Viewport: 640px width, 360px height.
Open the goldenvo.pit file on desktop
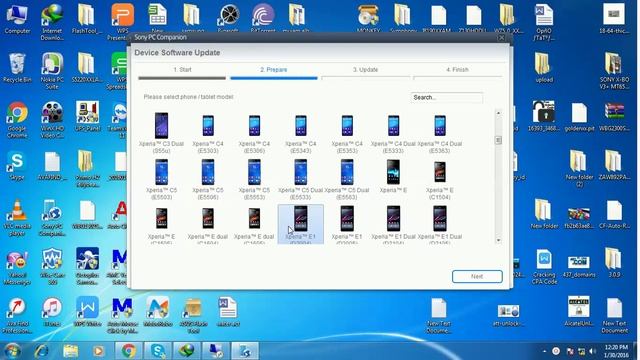pos(579,117)
